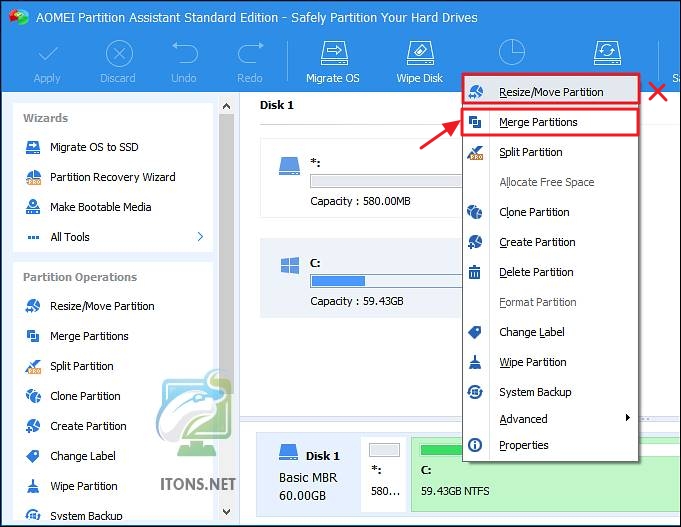Click the 580.00MB partition usage bar
This screenshot has height=527, width=681.
point(386,181)
